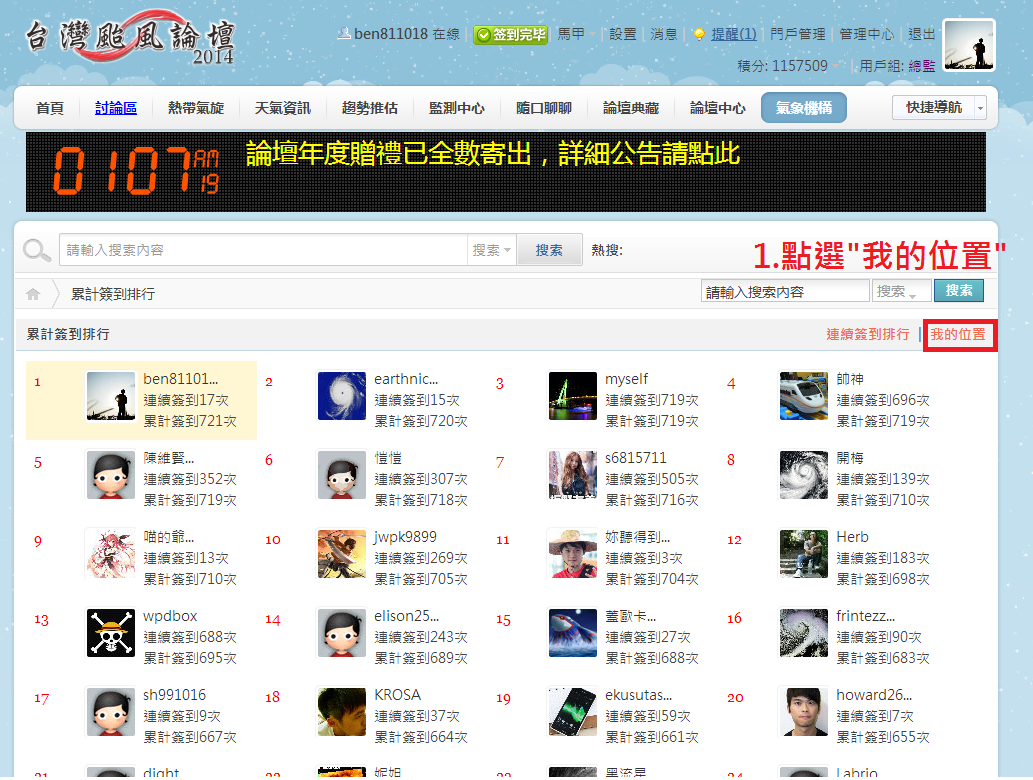1033x780 pixels.
Task: Open 熱帶氣旋 navigation item
Action: click(x=196, y=108)
